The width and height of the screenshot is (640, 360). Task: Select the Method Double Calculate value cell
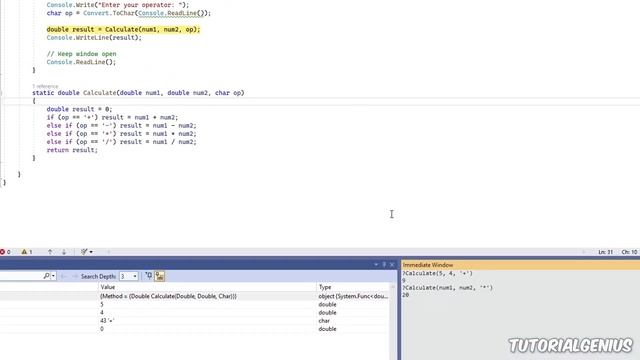[207, 296]
